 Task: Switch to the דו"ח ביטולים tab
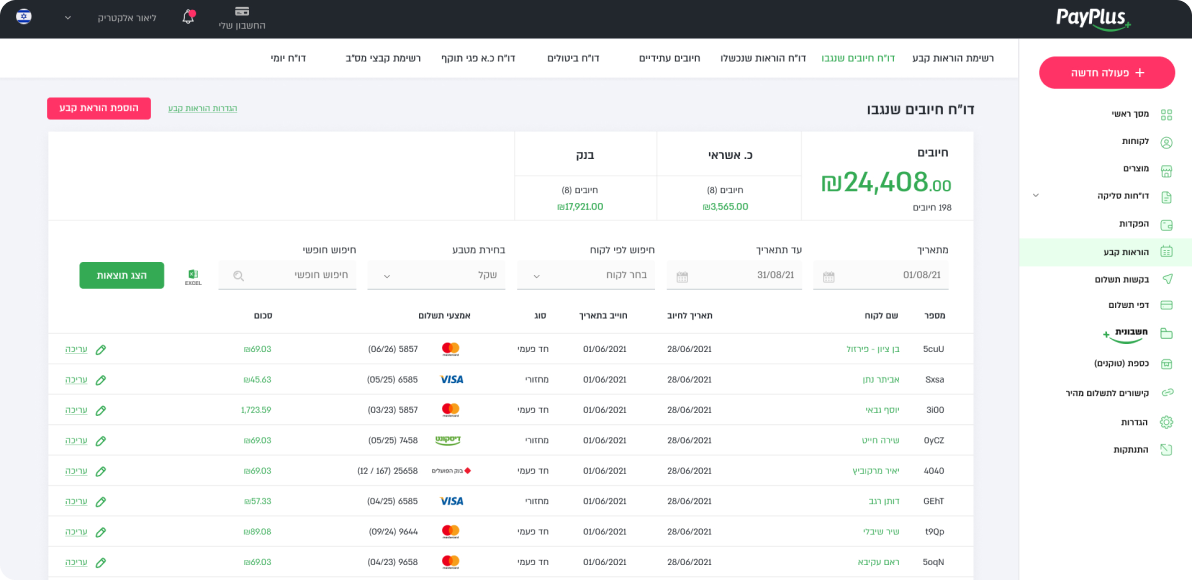click(573, 58)
